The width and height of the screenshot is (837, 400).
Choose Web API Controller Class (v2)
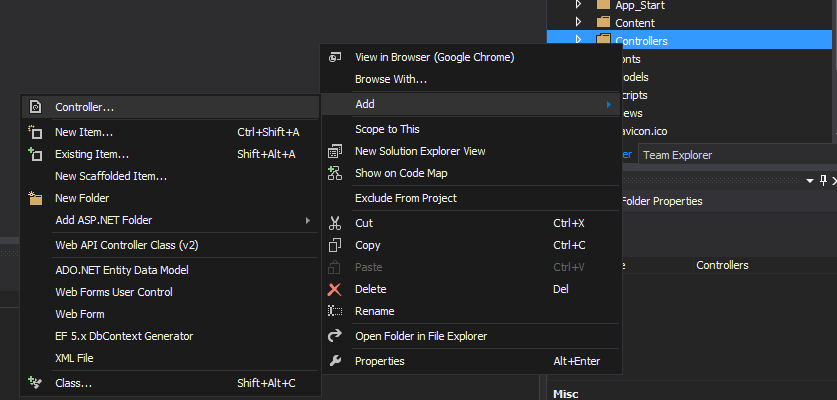click(127, 245)
